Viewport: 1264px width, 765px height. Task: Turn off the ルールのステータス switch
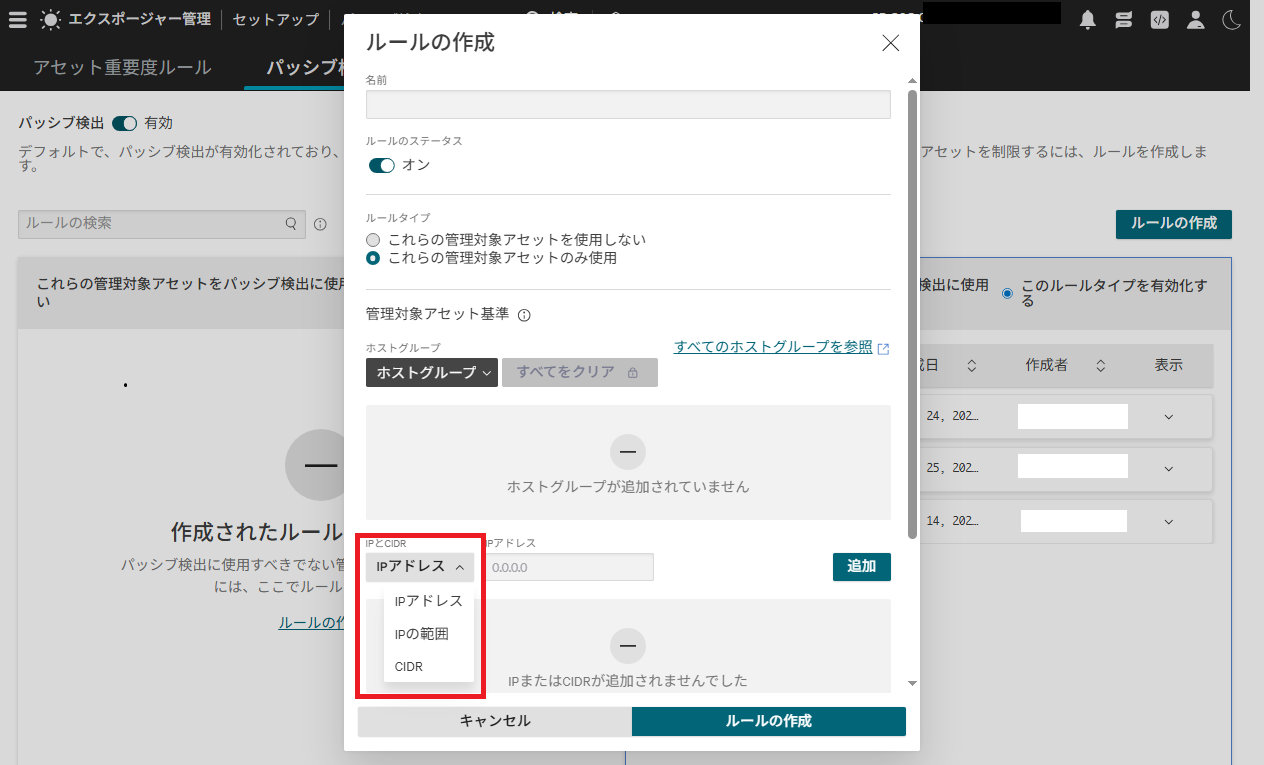click(381, 165)
